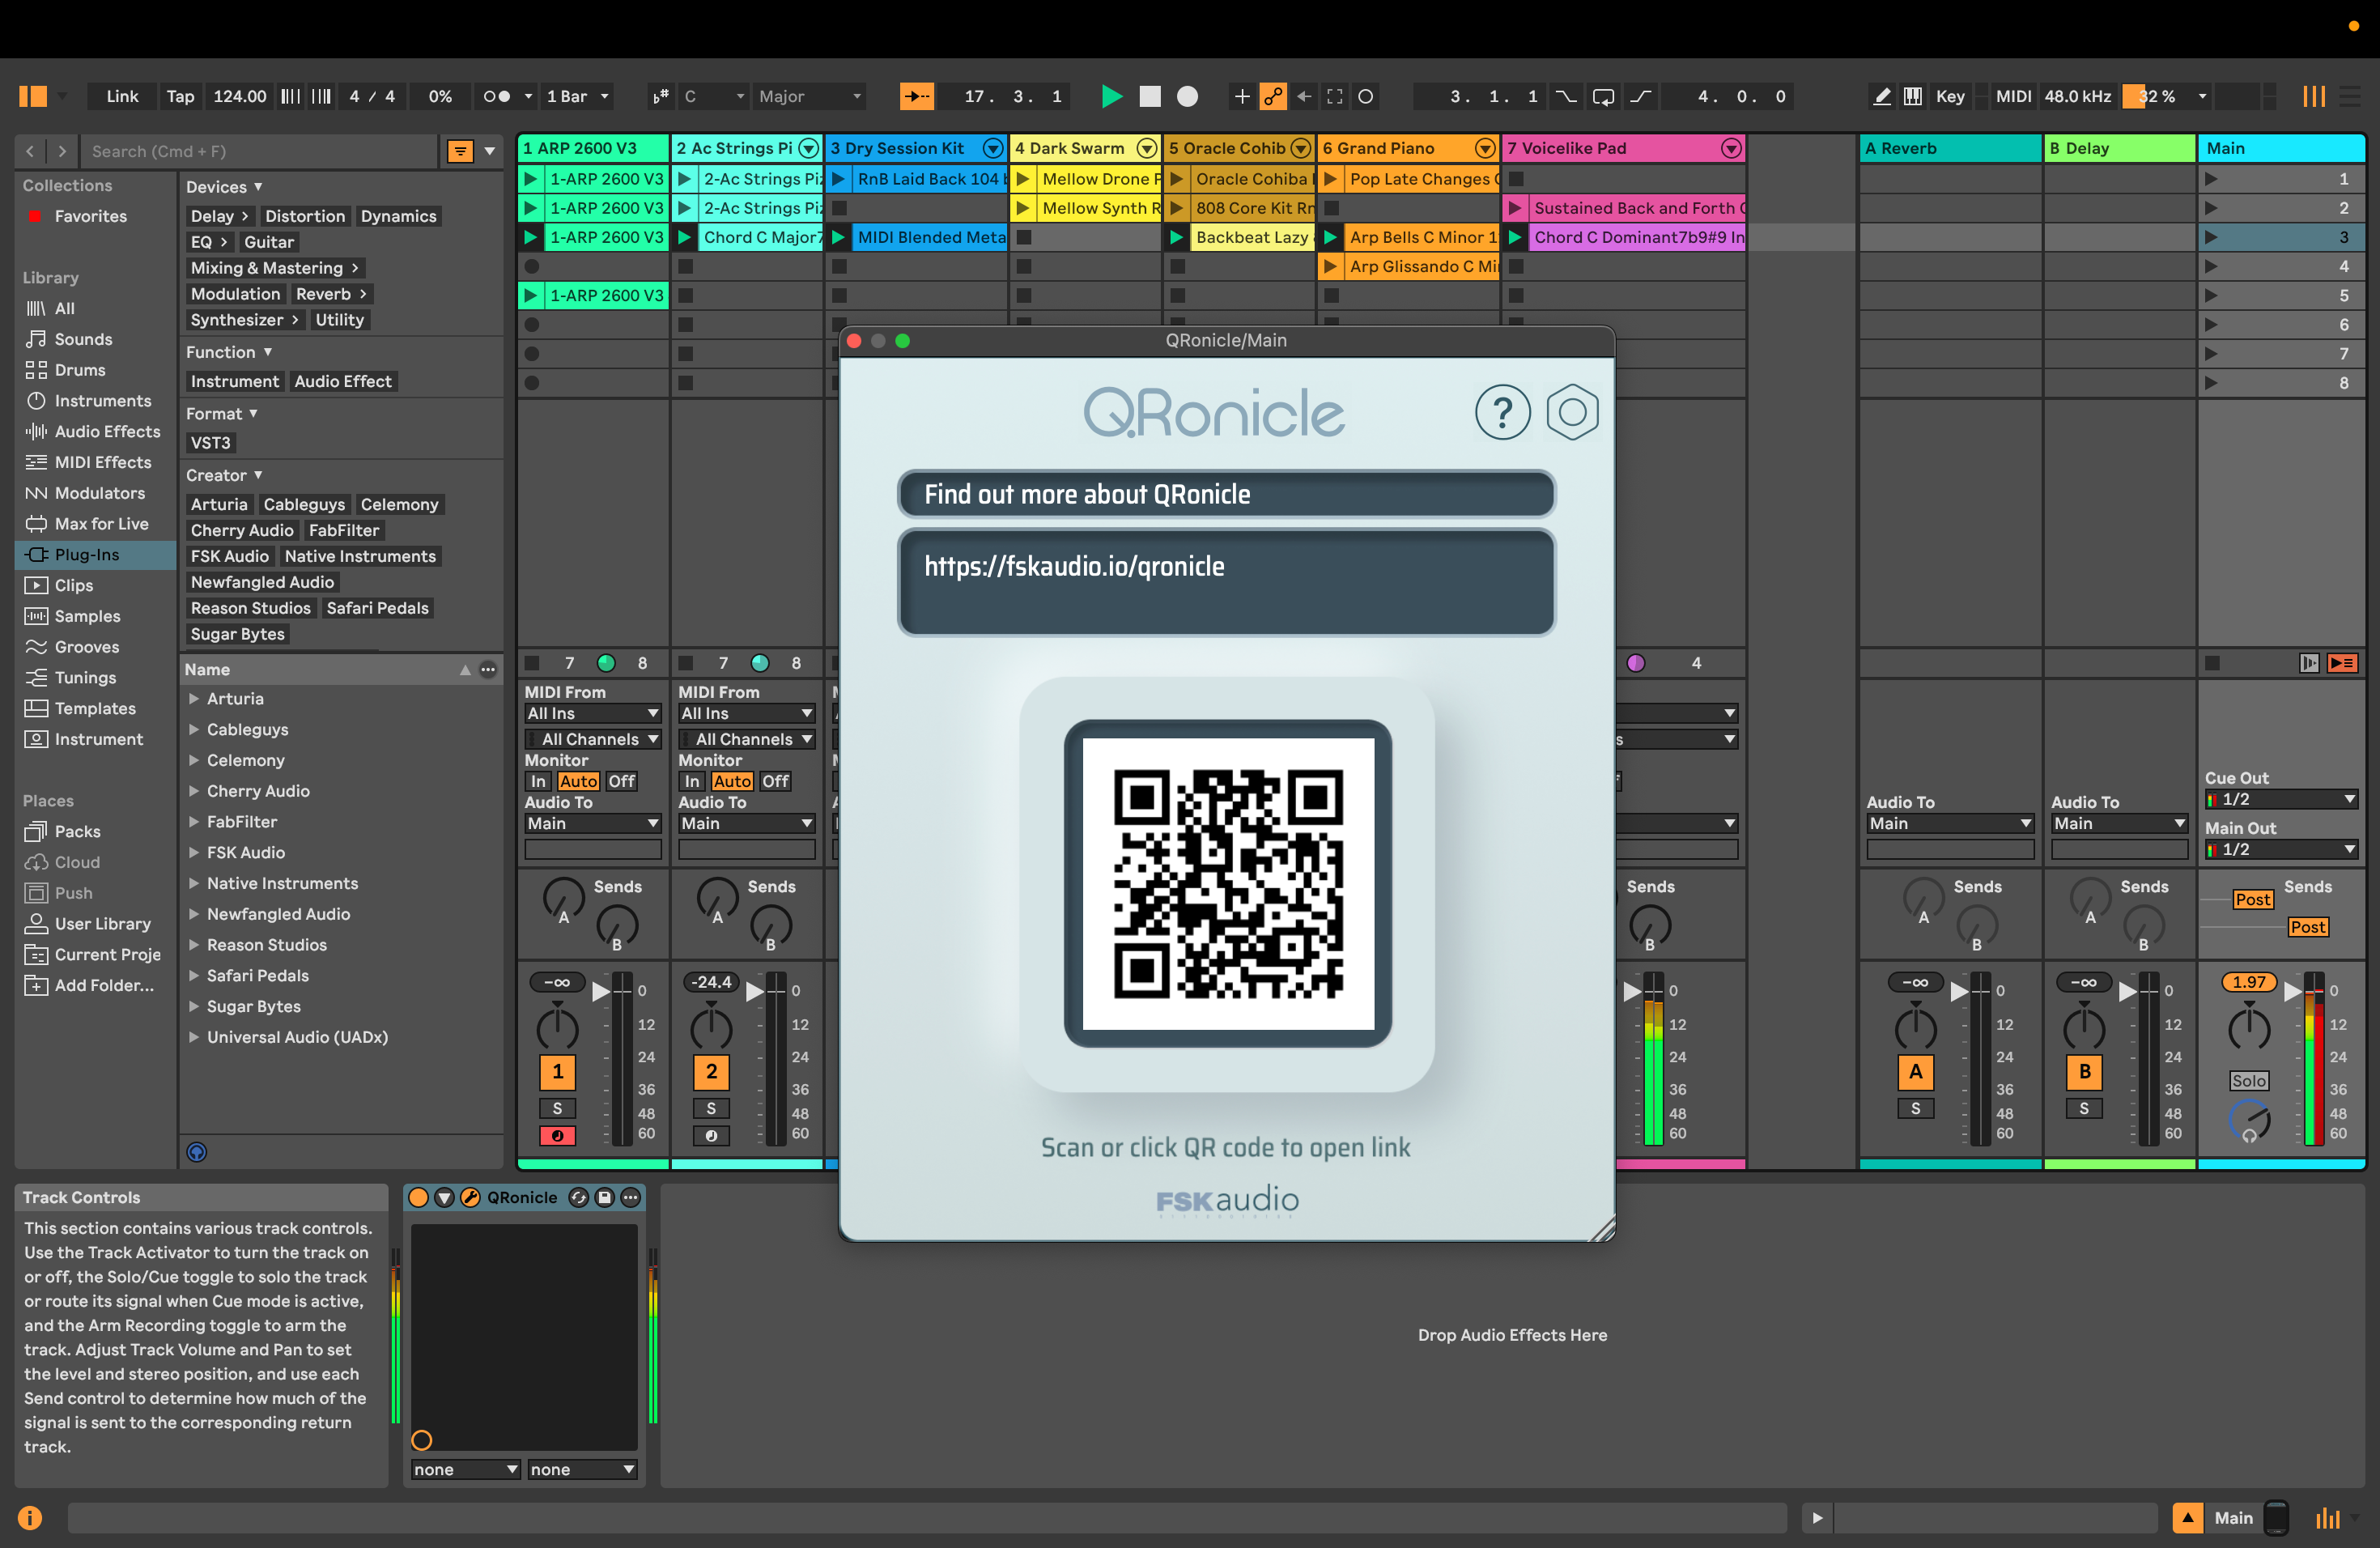Open the Cue Out 1/2 dropdown
The image size is (2380, 1548).
tap(2281, 799)
